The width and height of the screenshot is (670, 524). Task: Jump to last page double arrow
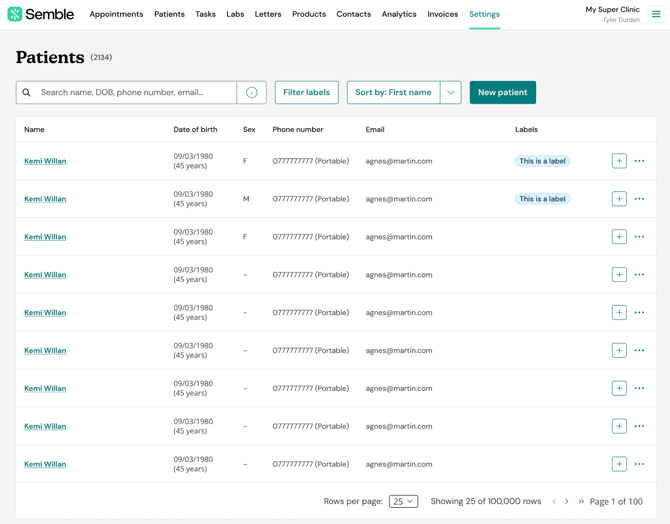pos(581,502)
